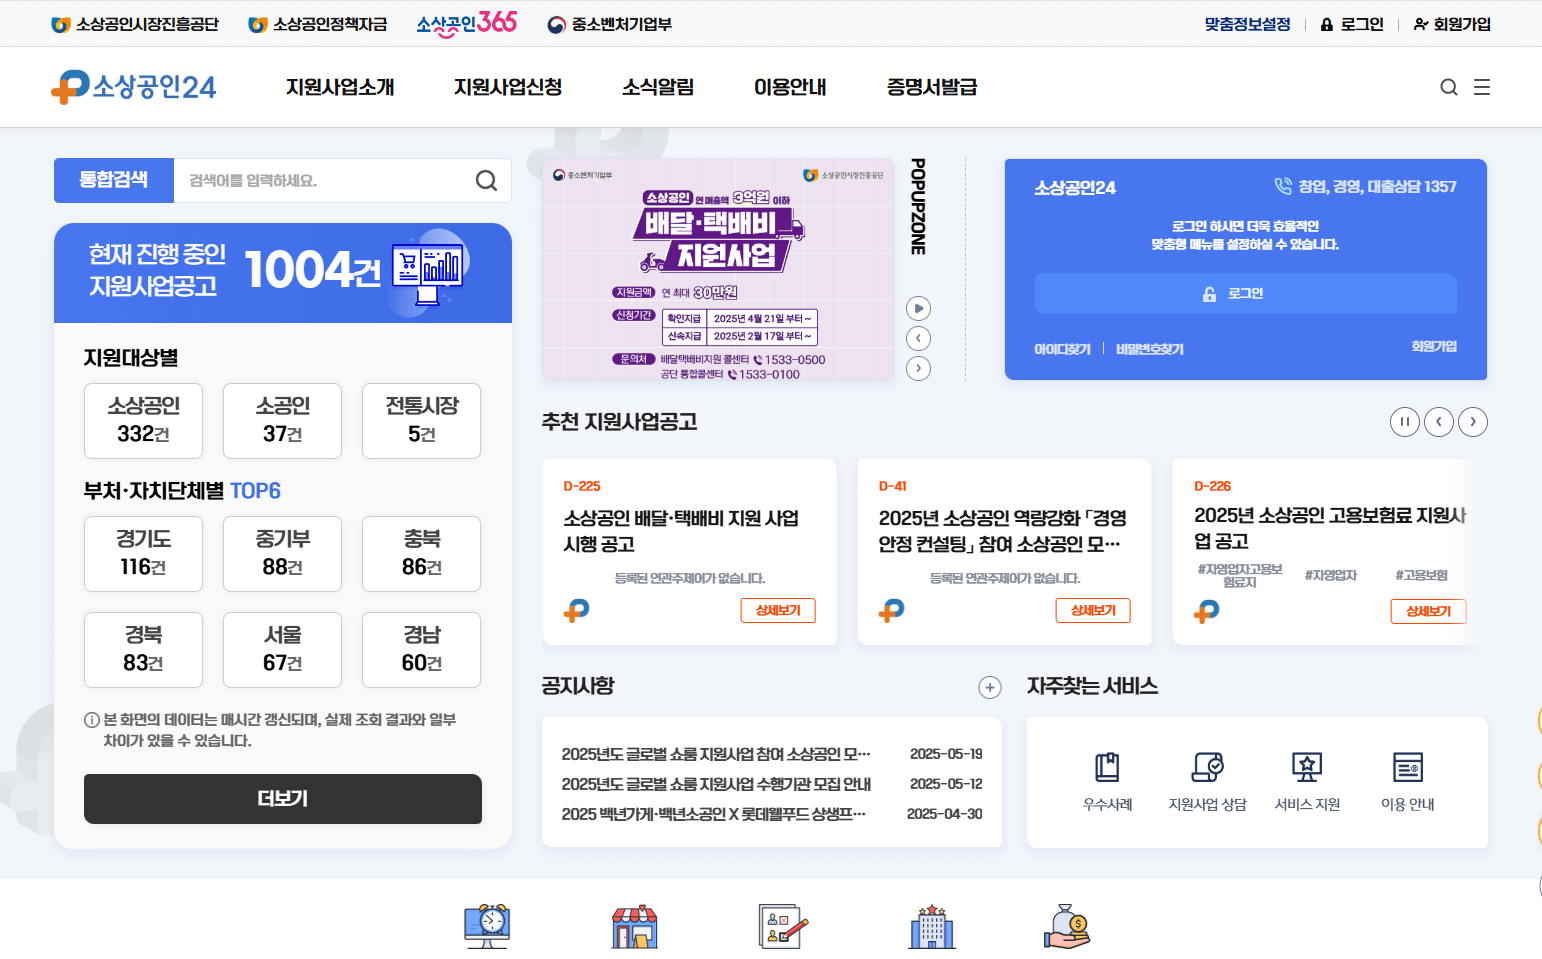
Task: Open the 지원사업신청 menu
Action: 507,87
